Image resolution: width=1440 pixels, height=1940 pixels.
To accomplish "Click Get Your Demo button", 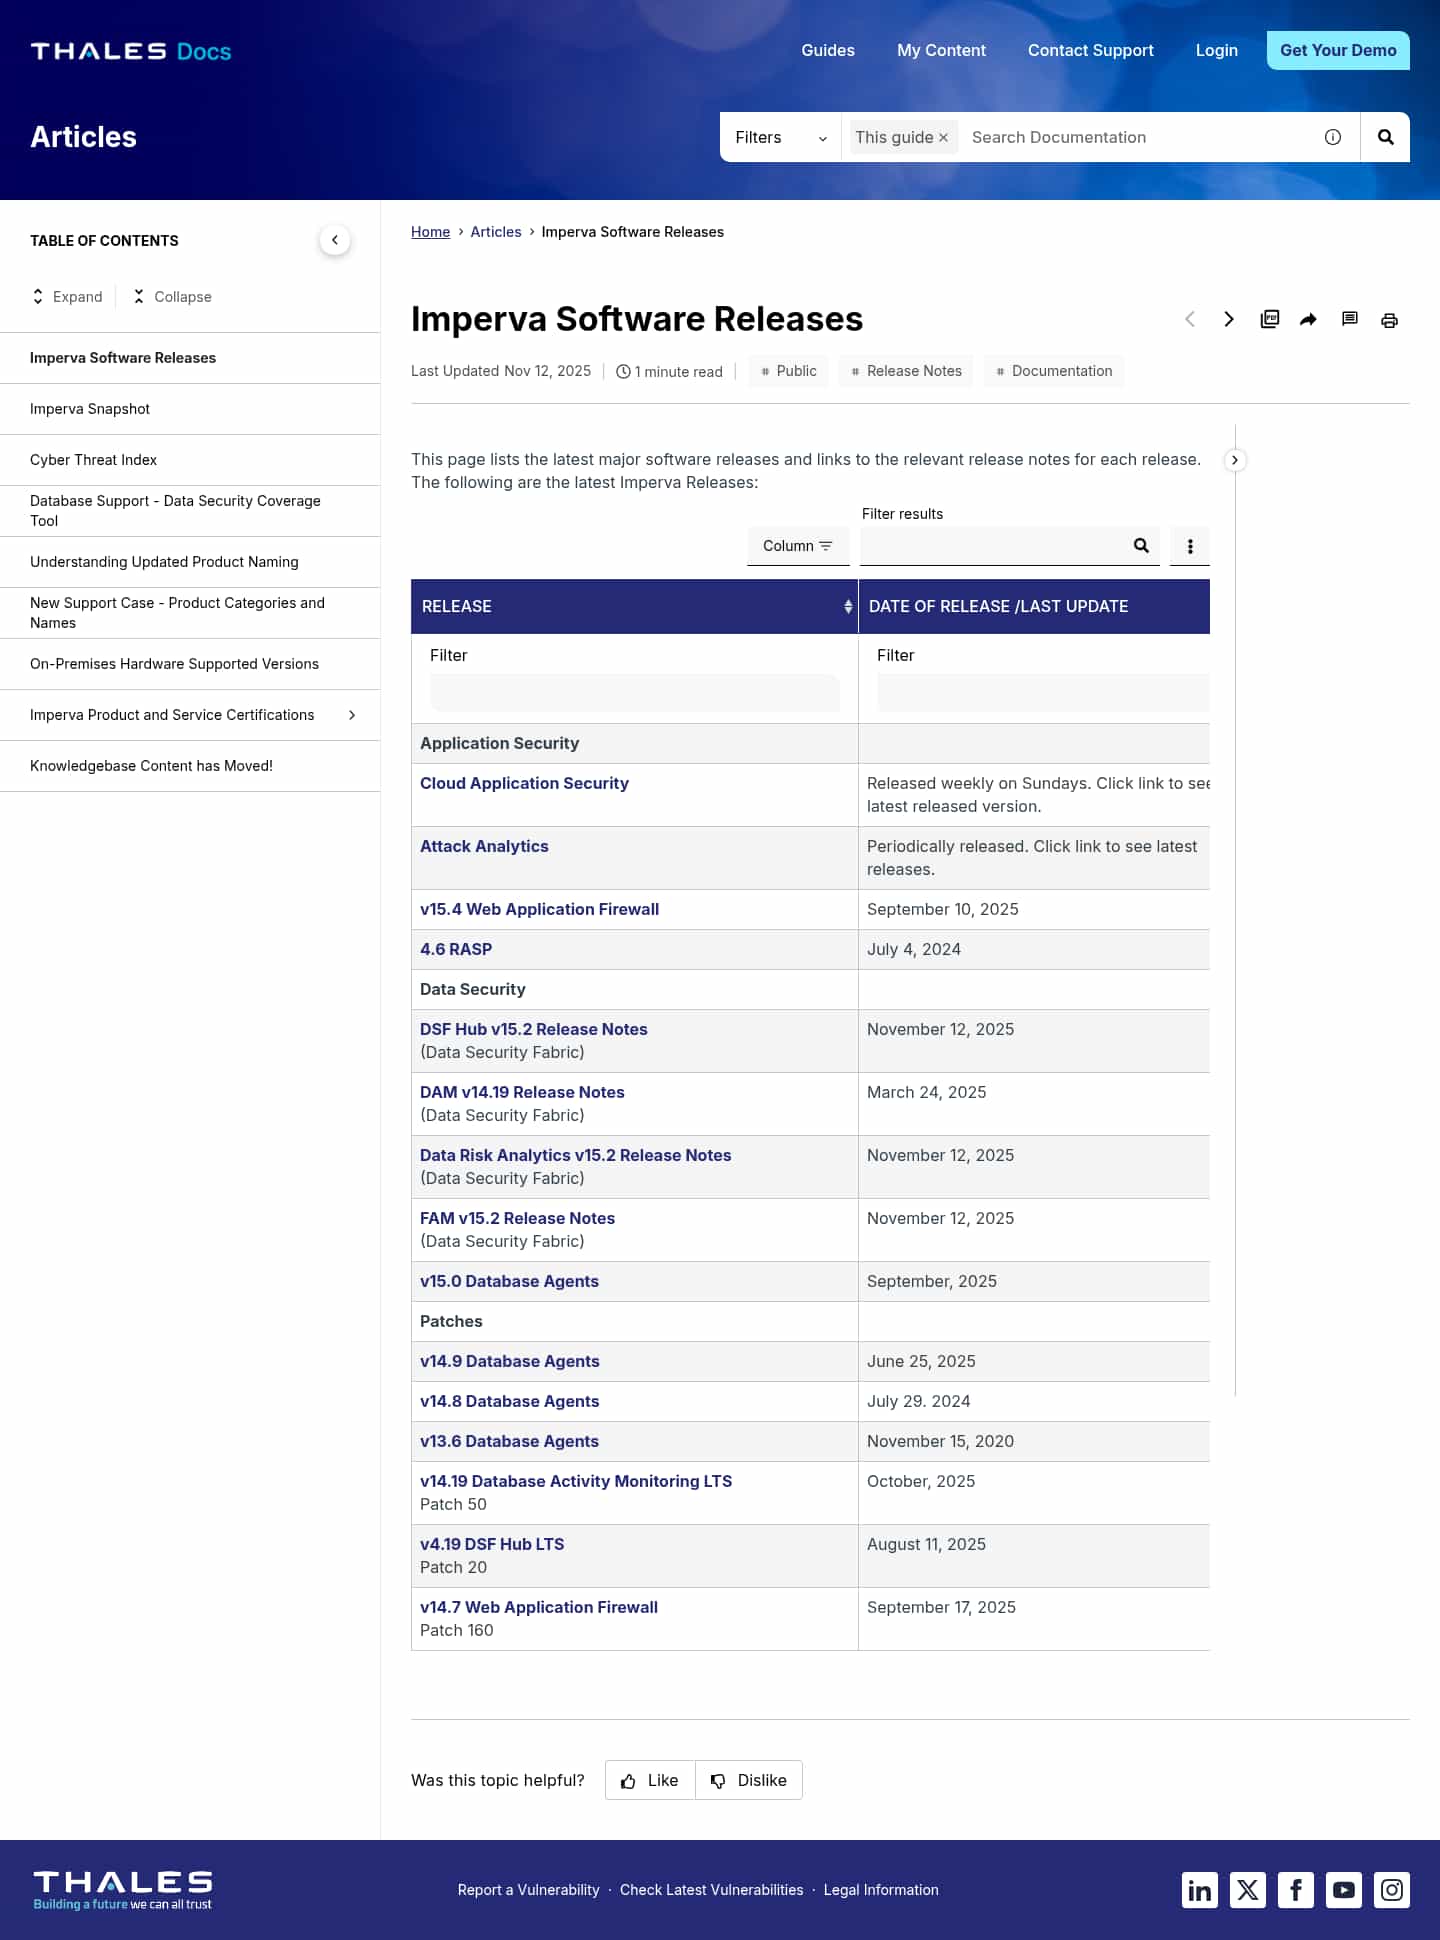I will (1338, 50).
